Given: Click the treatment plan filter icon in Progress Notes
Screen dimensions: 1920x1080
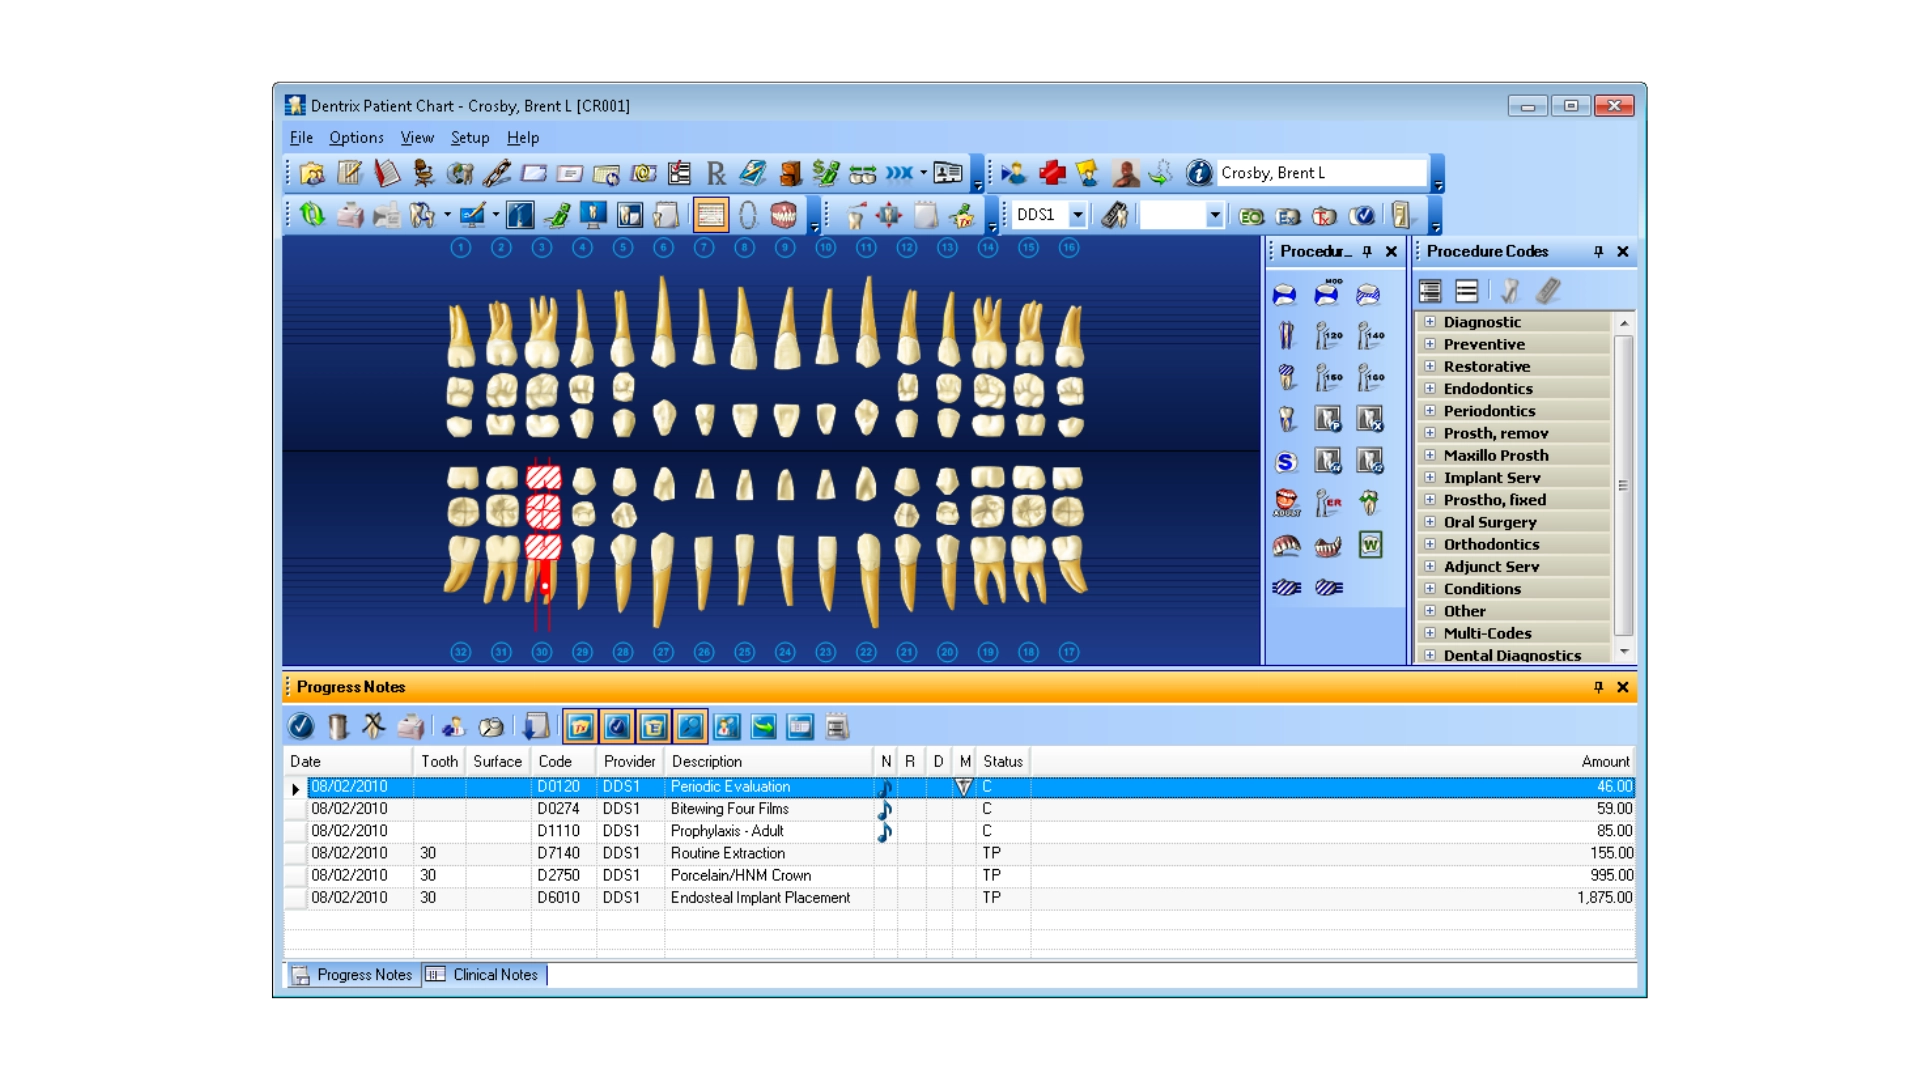Looking at the screenshot, I should coord(580,729).
